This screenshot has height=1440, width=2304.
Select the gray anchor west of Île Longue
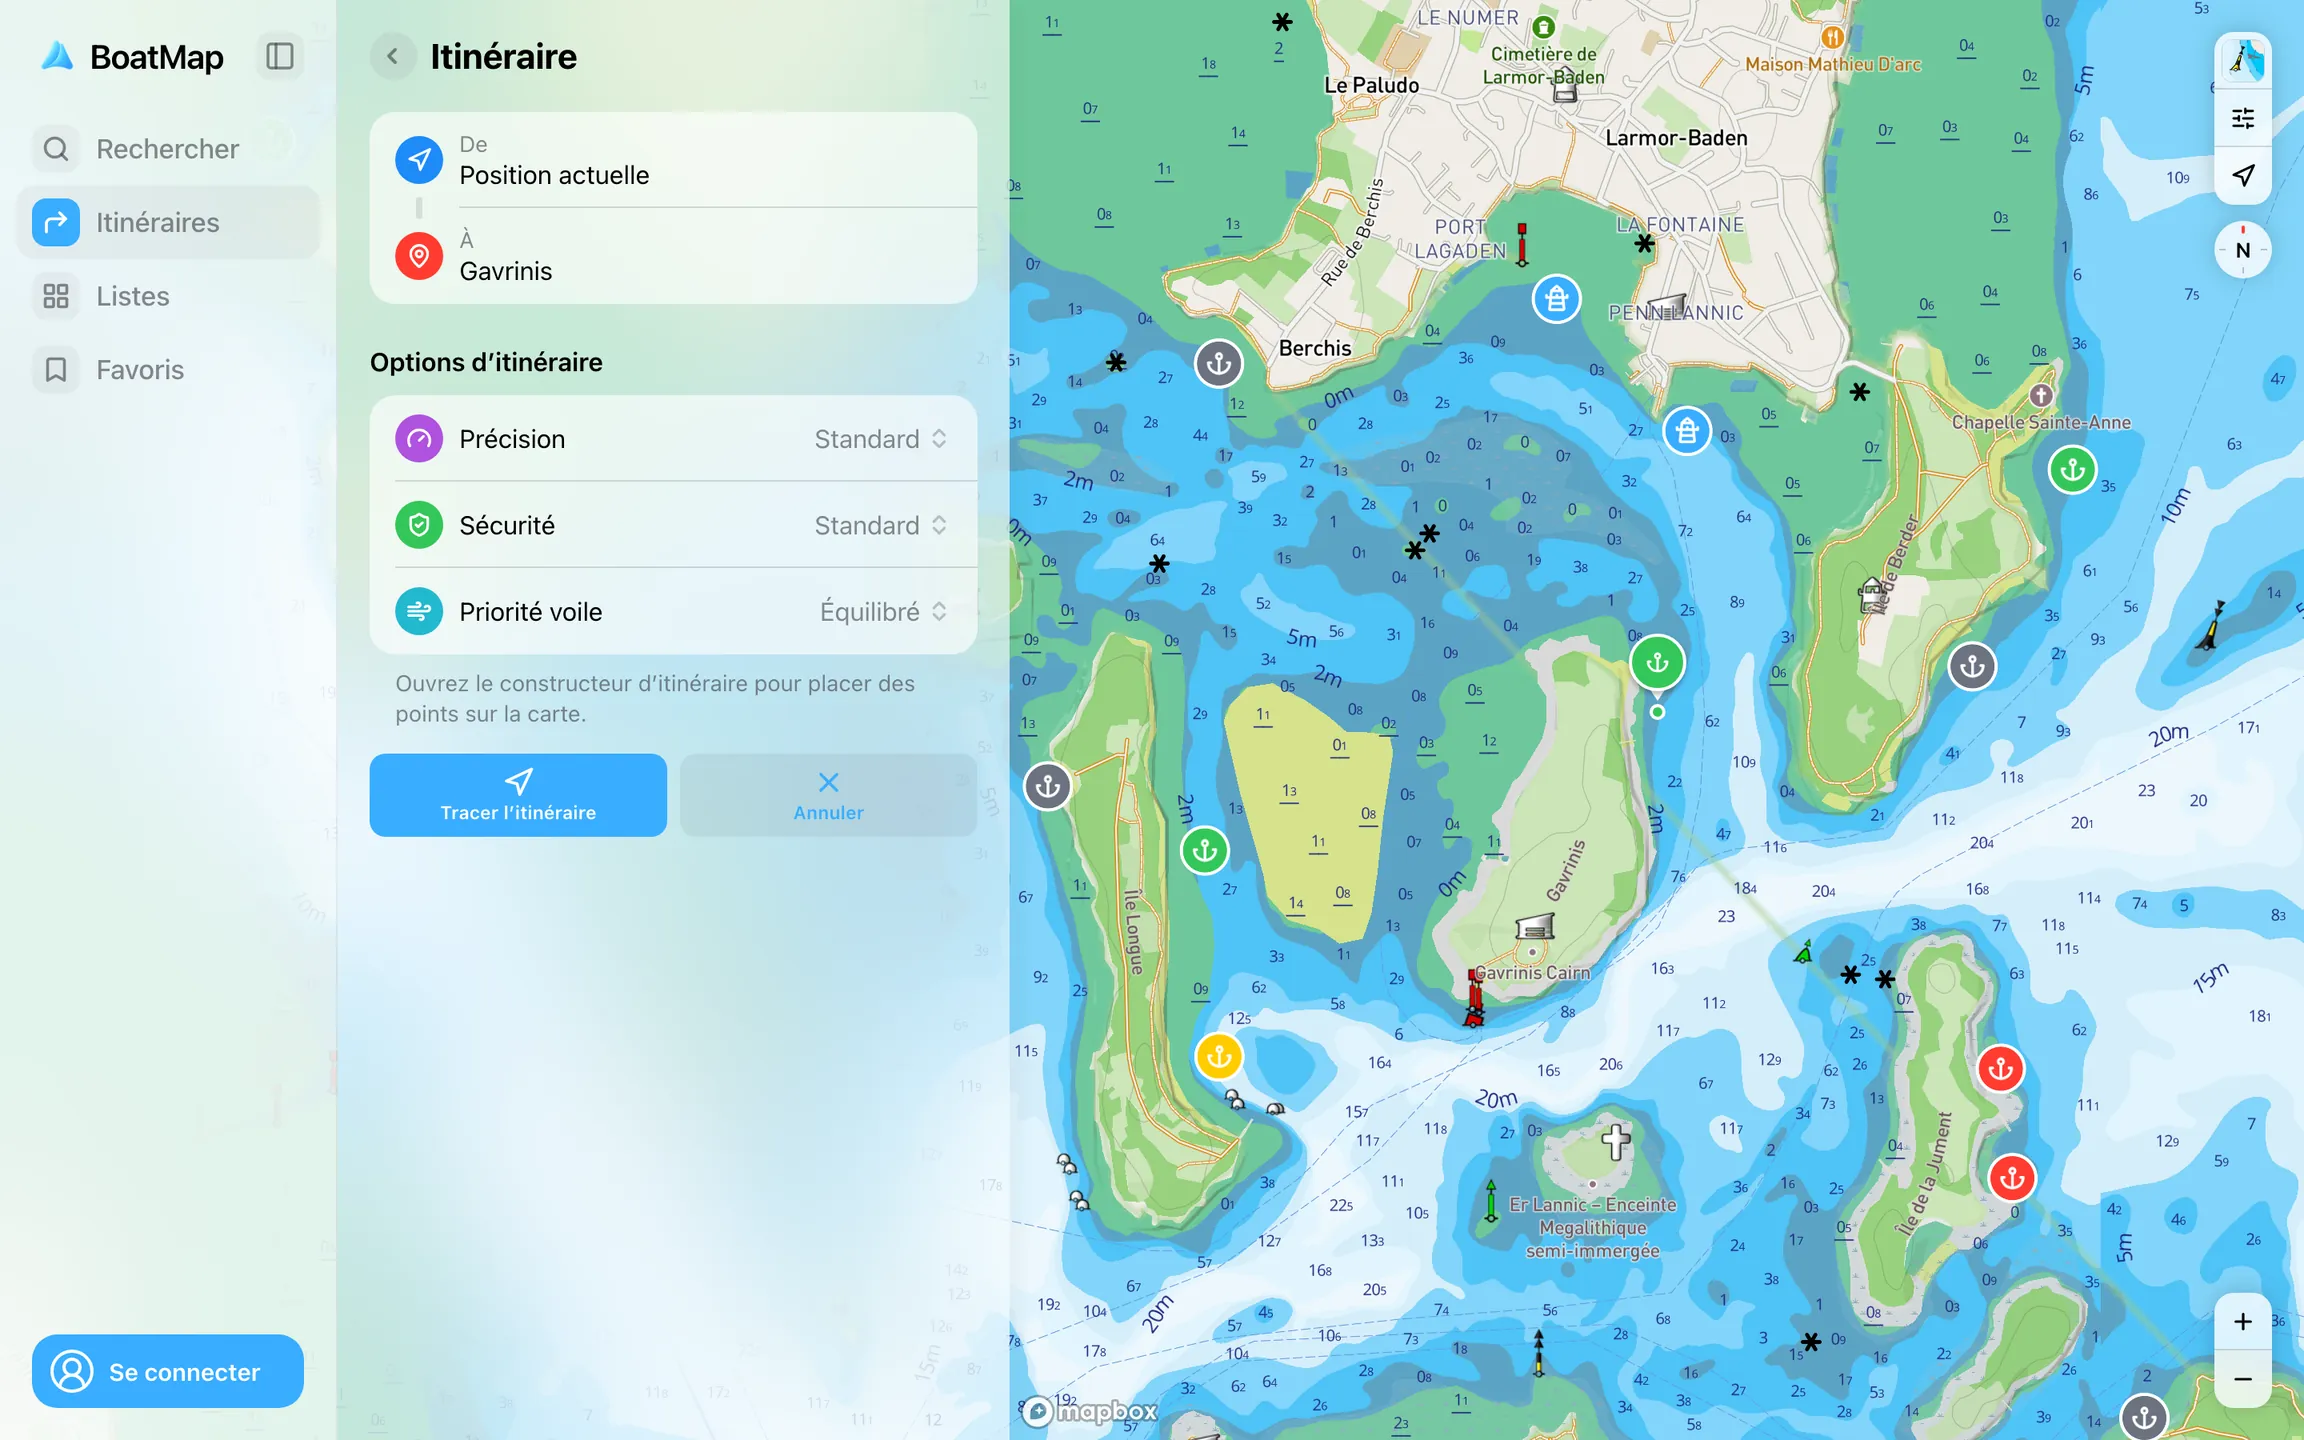coord(1048,786)
